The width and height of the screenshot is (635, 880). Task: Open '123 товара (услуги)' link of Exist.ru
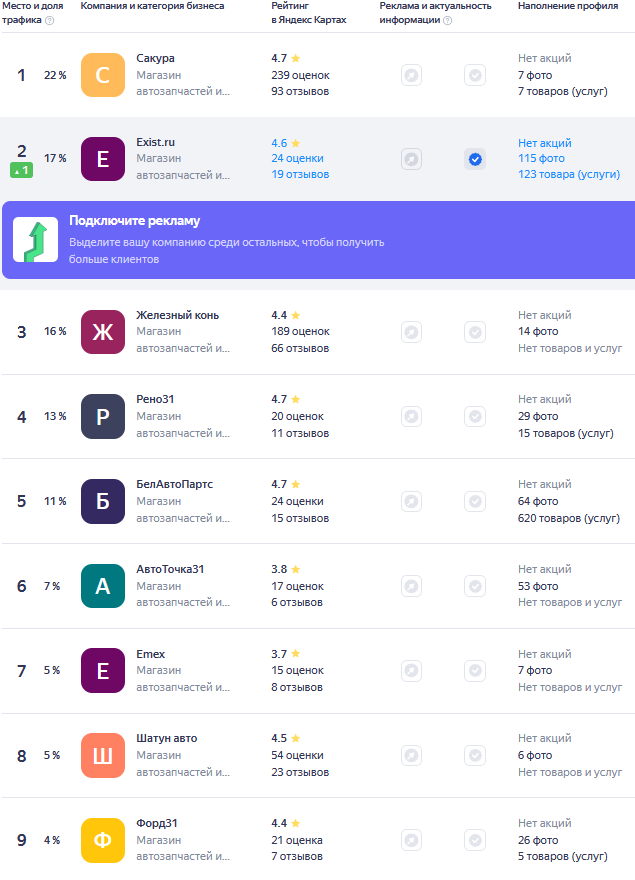(x=568, y=175)
